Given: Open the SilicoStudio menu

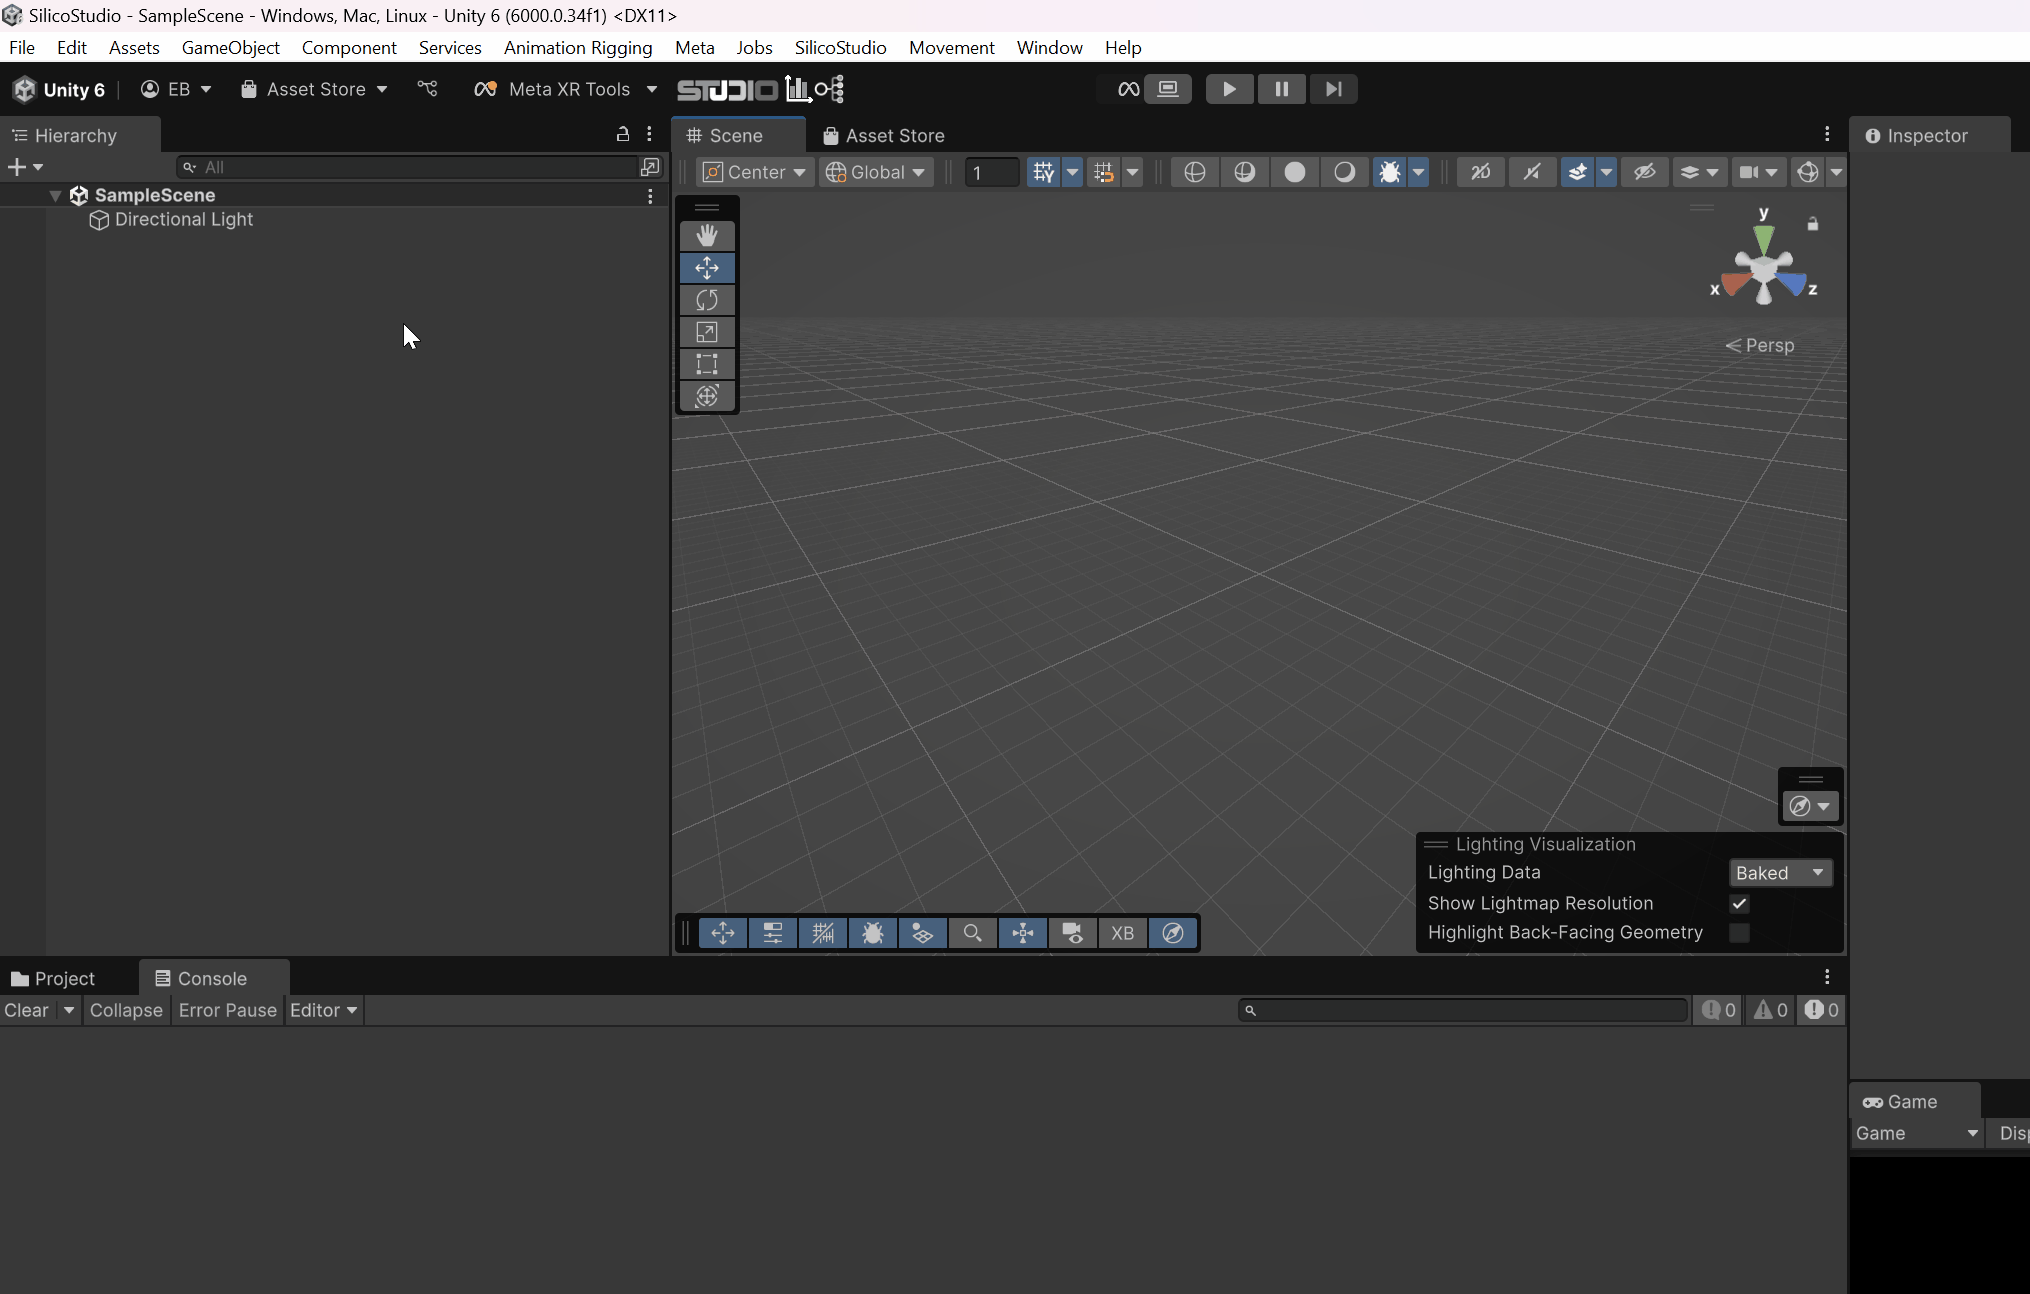Looking at the screenshot, I should 840,47.
